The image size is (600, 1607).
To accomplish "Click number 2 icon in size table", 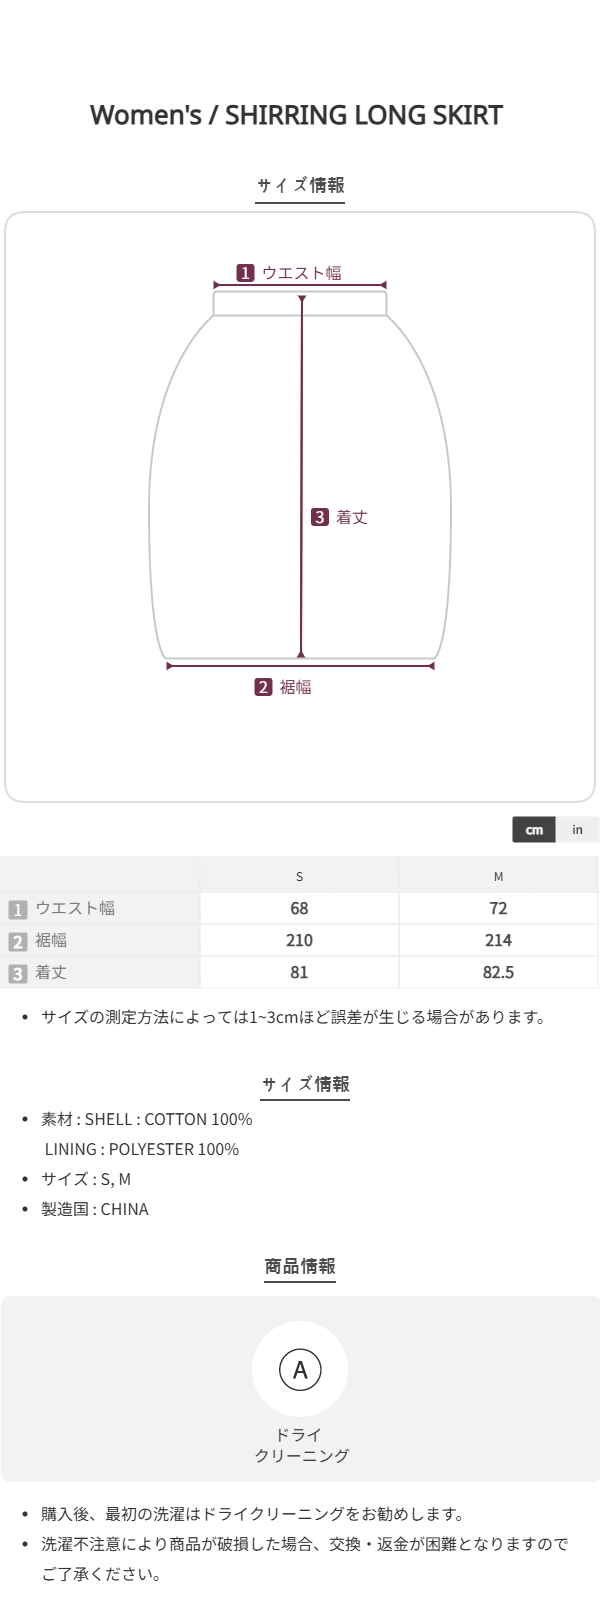I will [x=17, y=941].
